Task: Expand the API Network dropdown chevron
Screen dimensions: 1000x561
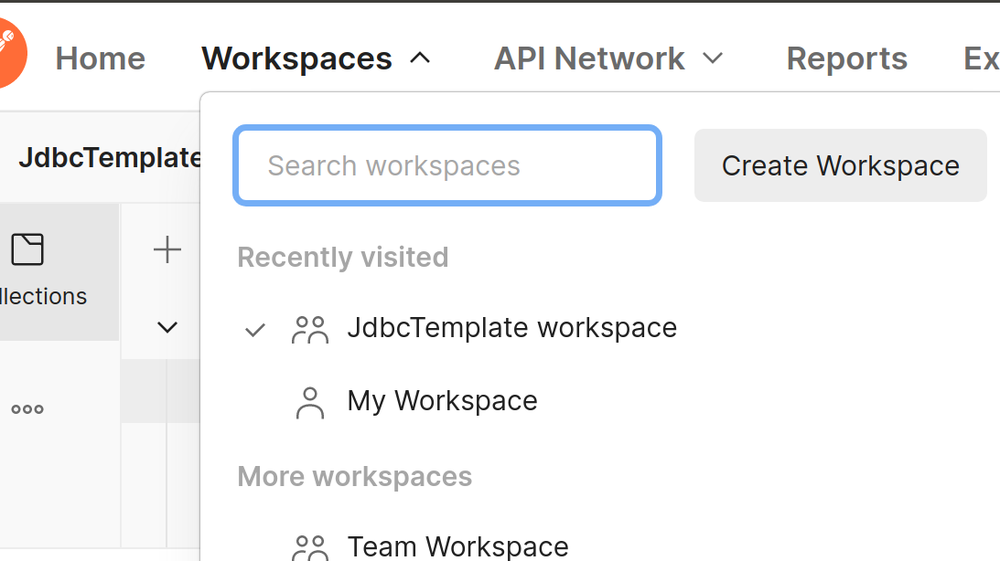Action: coord(713,58)
